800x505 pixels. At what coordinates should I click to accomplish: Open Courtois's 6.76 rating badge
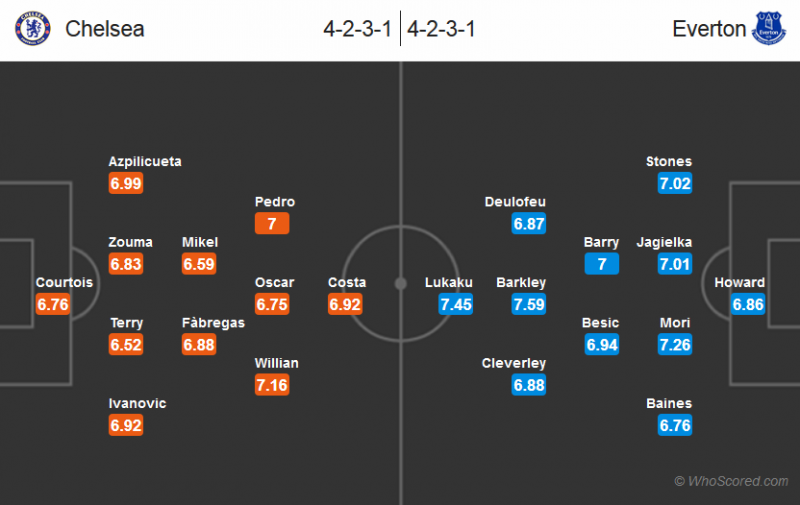tap(52, 304)
